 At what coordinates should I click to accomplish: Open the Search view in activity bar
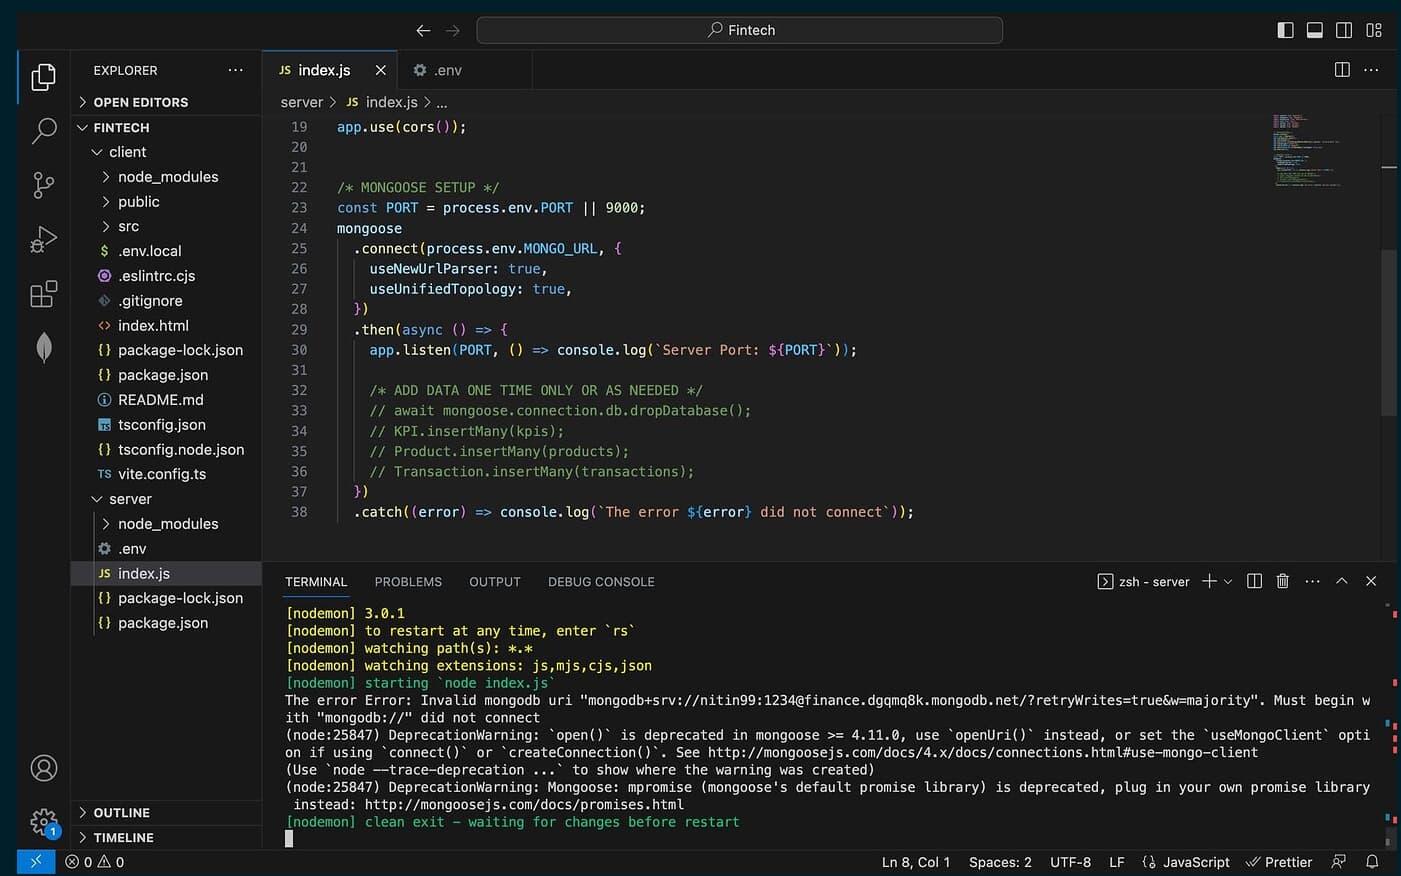[x=44, y=131]
